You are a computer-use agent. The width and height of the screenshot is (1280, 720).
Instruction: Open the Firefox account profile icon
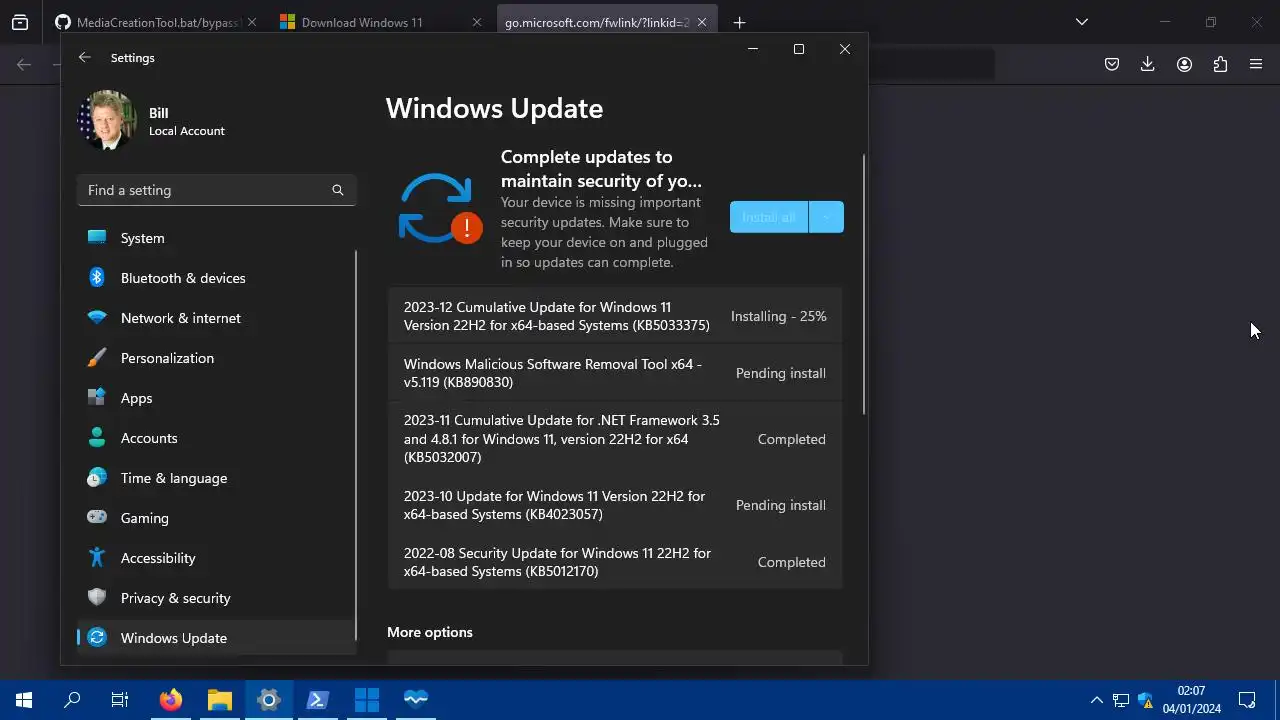1184,64
